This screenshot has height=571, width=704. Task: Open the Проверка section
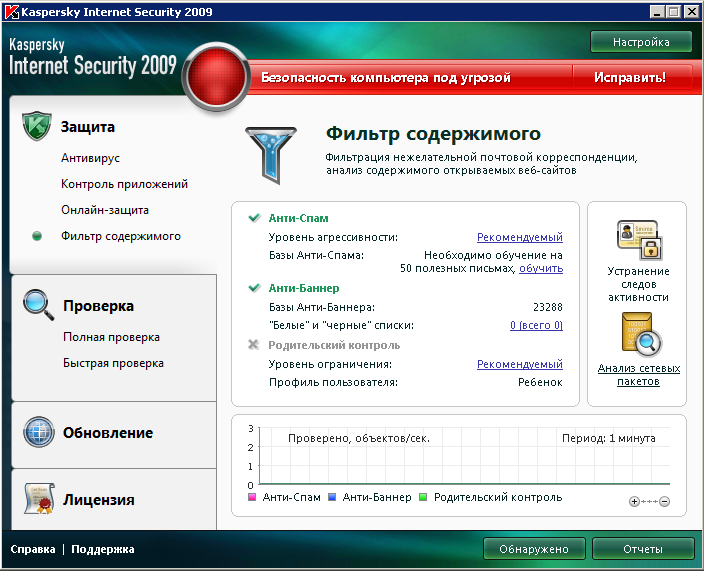[98, 306]
